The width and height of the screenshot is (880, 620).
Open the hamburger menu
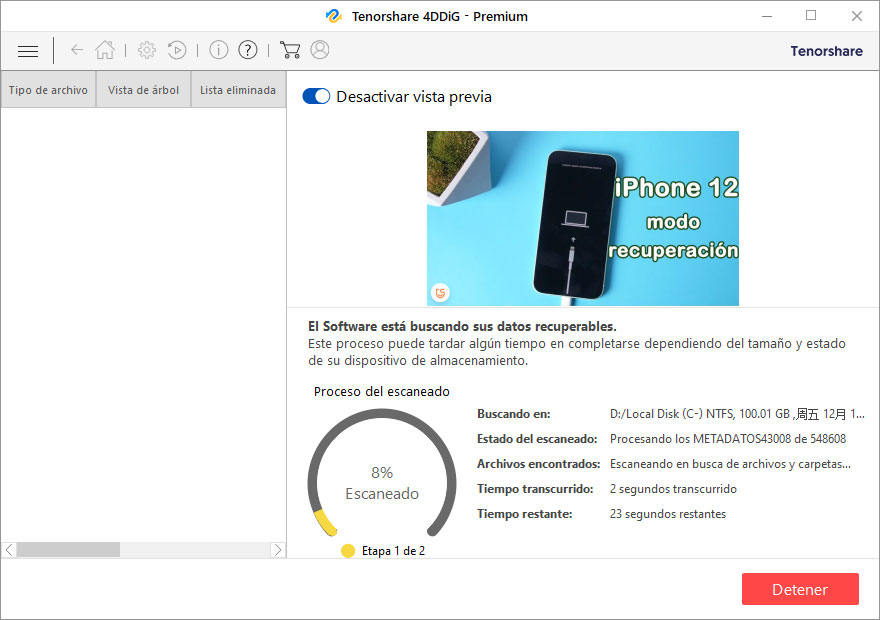click(x=28, y=51)
